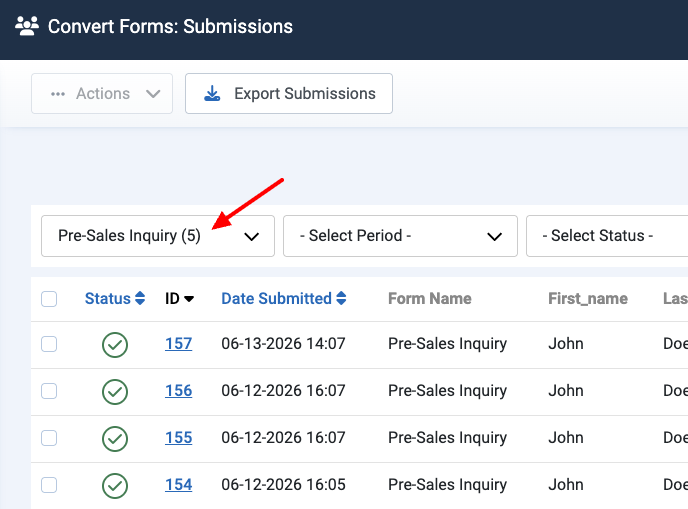Image resolution: width=688 pixels, height=509 pixels.
Task: Open submission ID 155 link
Action: click(x=179, y=437)
